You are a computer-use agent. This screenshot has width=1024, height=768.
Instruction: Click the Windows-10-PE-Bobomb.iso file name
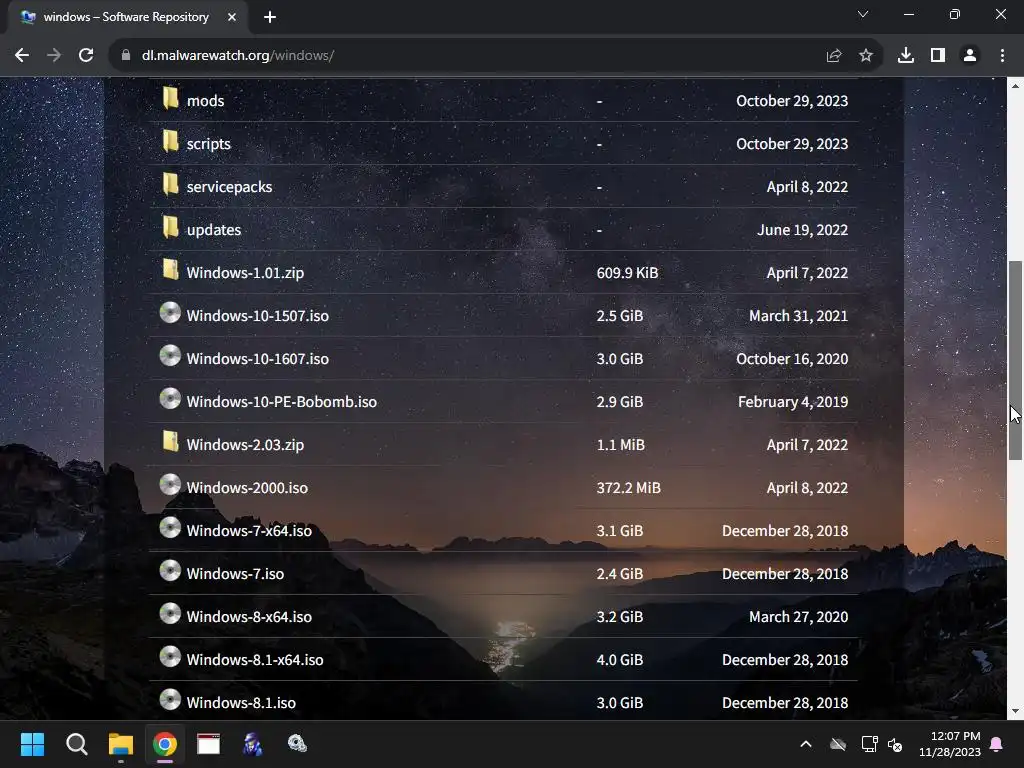[x=281, y=402]
